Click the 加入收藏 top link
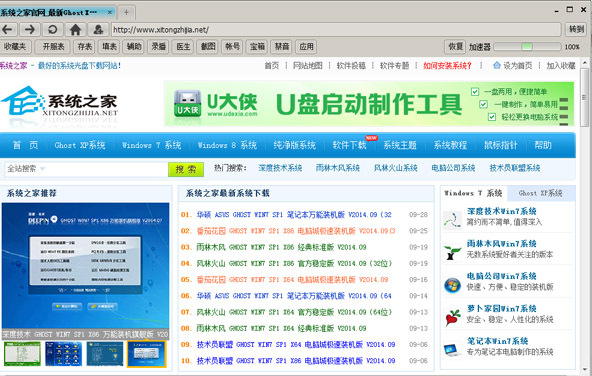 [561, 66]
